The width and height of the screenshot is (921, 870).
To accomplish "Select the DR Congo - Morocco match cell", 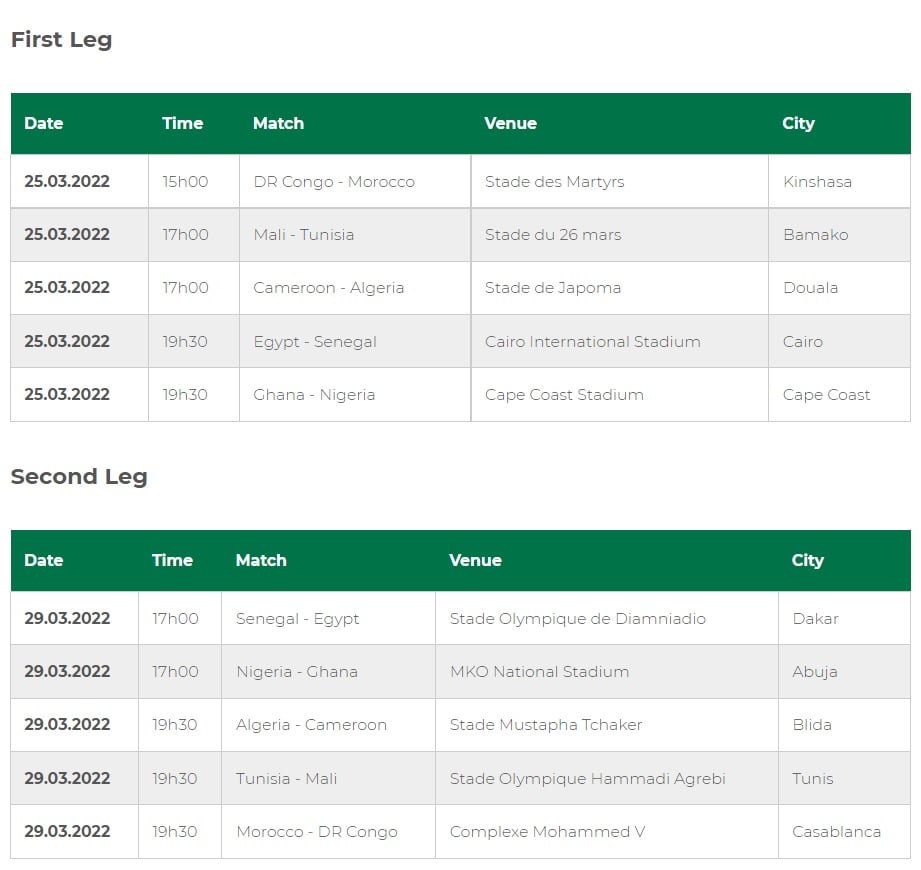I will [x=355, y=182].
